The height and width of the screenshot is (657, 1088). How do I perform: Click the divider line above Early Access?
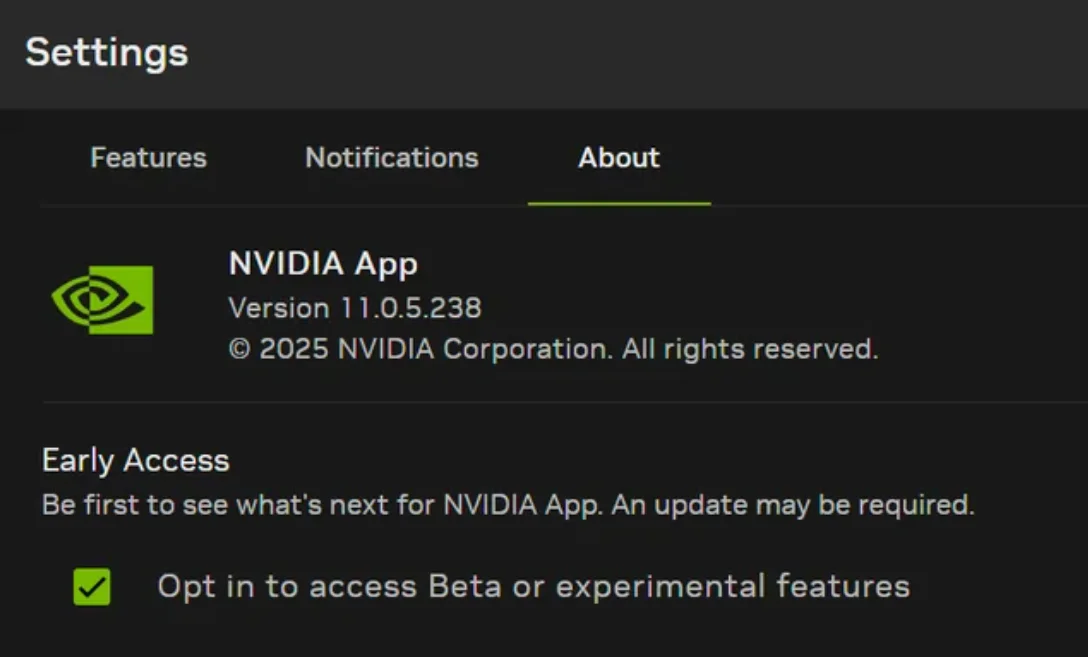(560, 402)
